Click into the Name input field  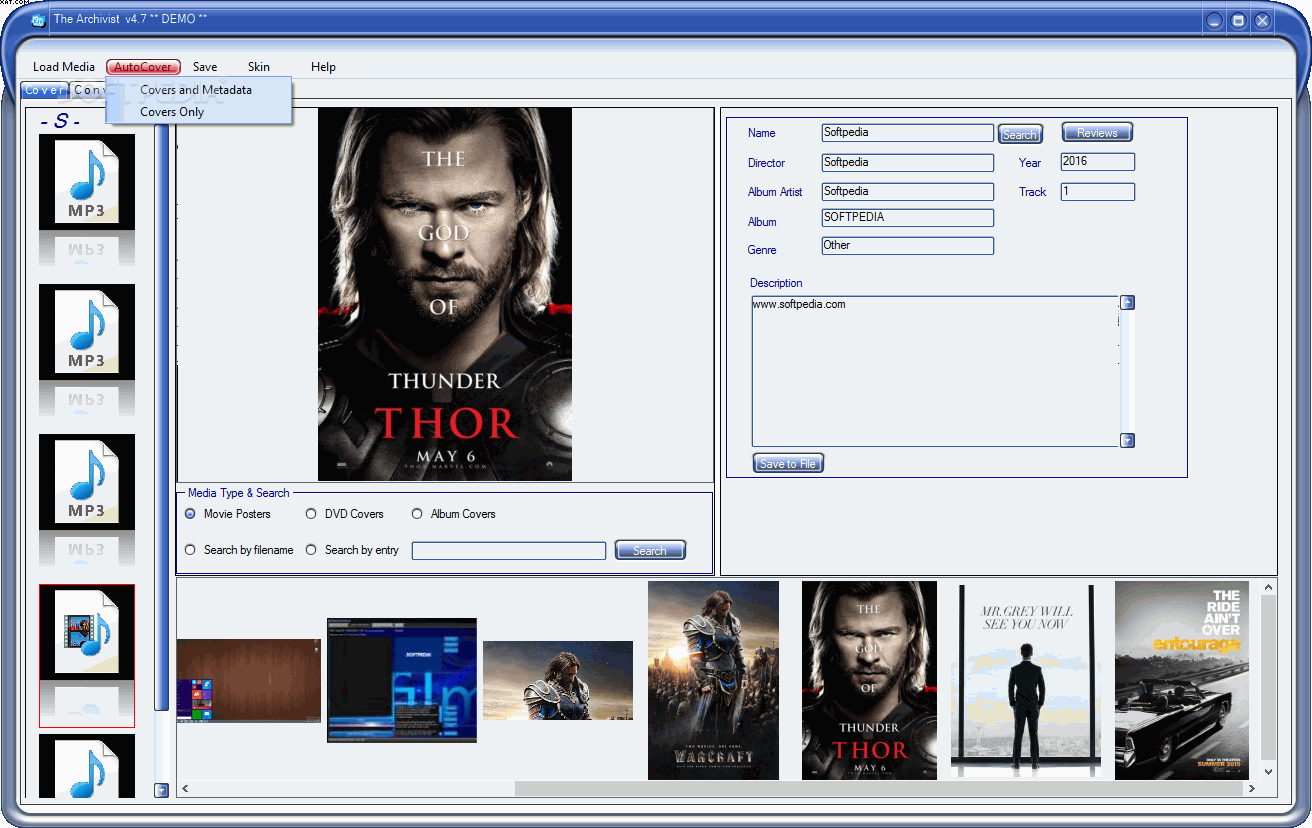click(x=908, y=132)
